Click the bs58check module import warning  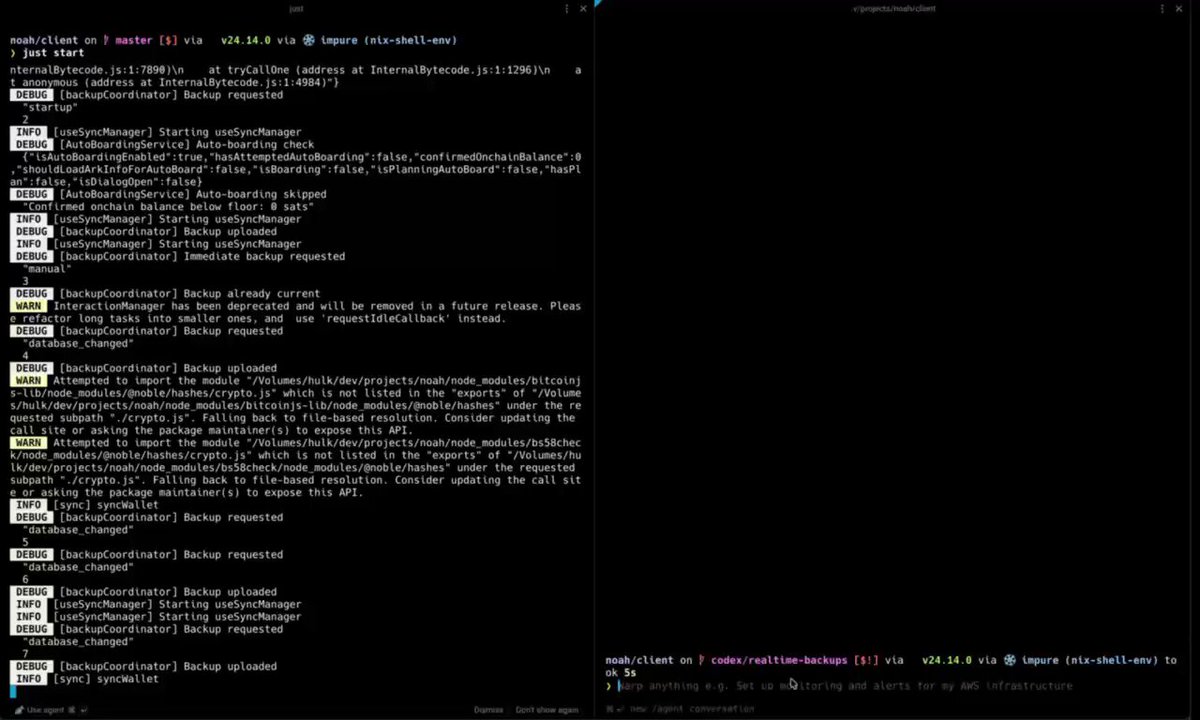point(295,467)
